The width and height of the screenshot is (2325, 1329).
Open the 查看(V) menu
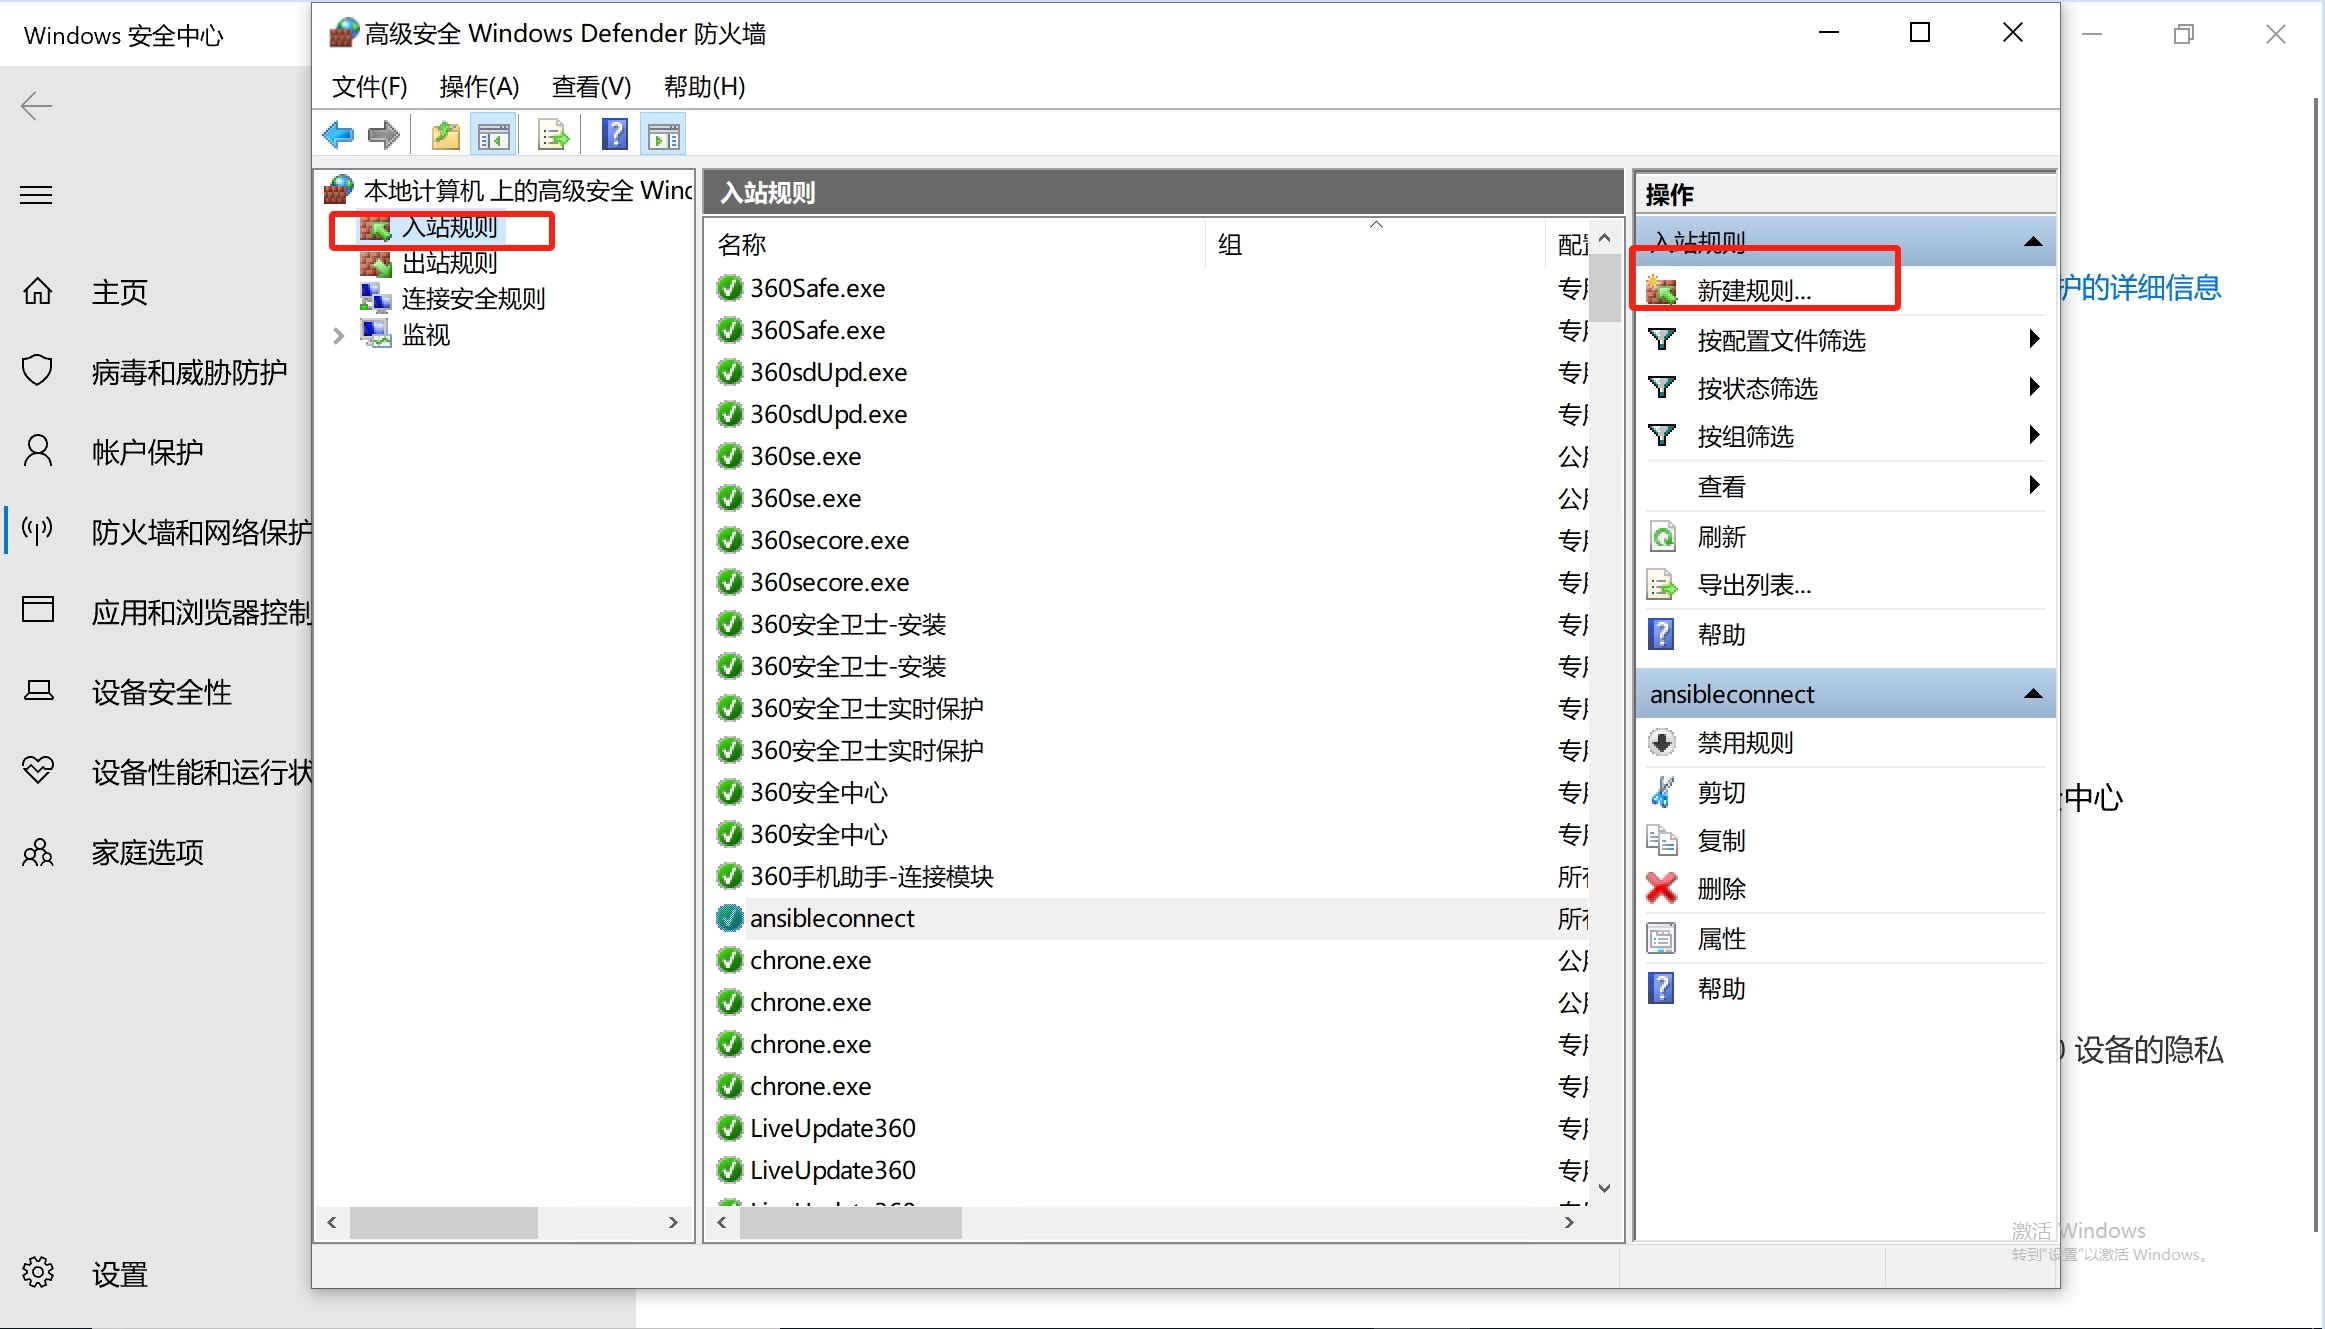[x=591, y=87]
